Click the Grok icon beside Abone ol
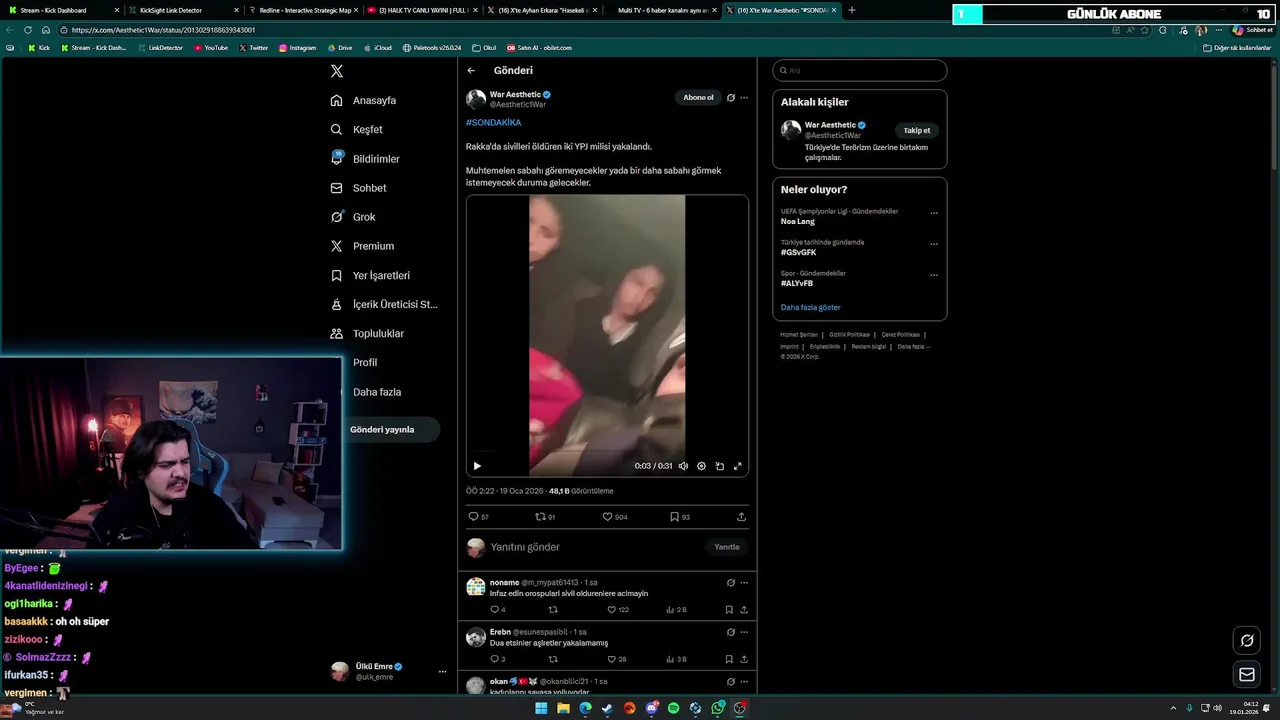 coord(731,98)
